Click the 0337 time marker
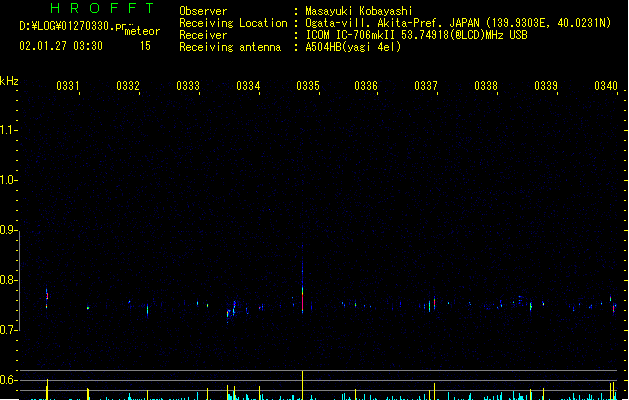Image resolution: width=629 pixels, height=400 pixels. point(426,86)
